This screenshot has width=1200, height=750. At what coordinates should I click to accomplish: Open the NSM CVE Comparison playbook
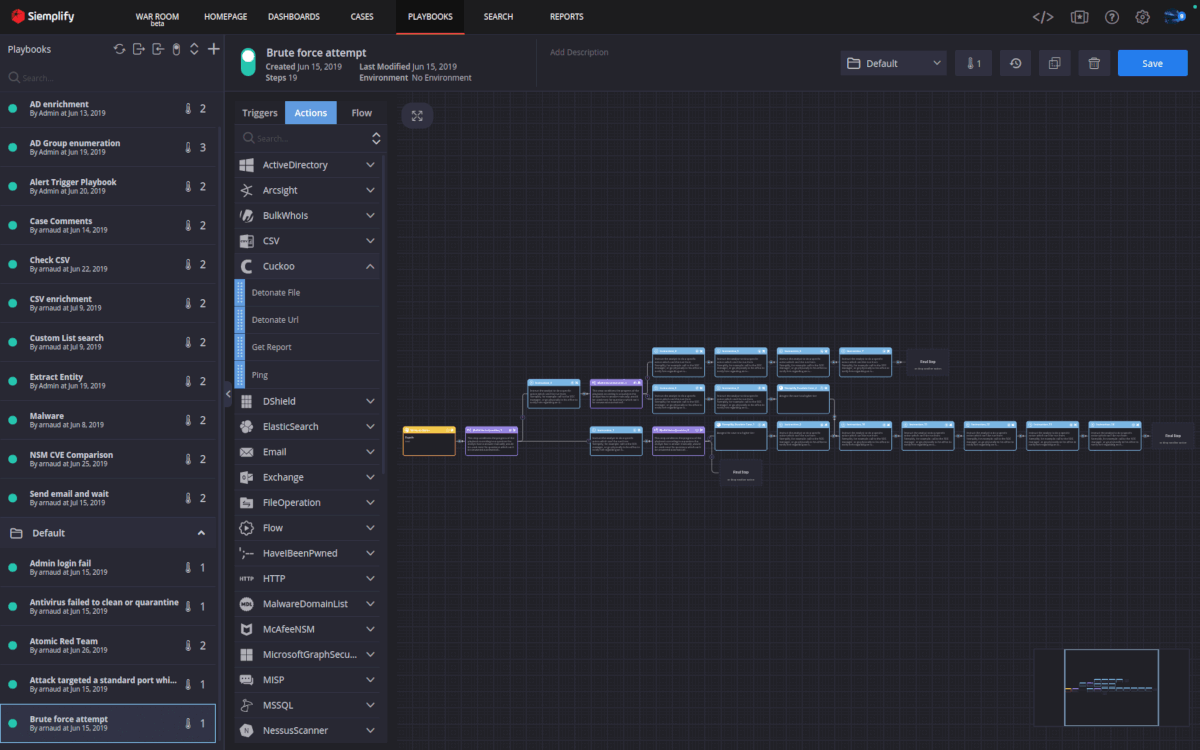[x=109, y=459]
